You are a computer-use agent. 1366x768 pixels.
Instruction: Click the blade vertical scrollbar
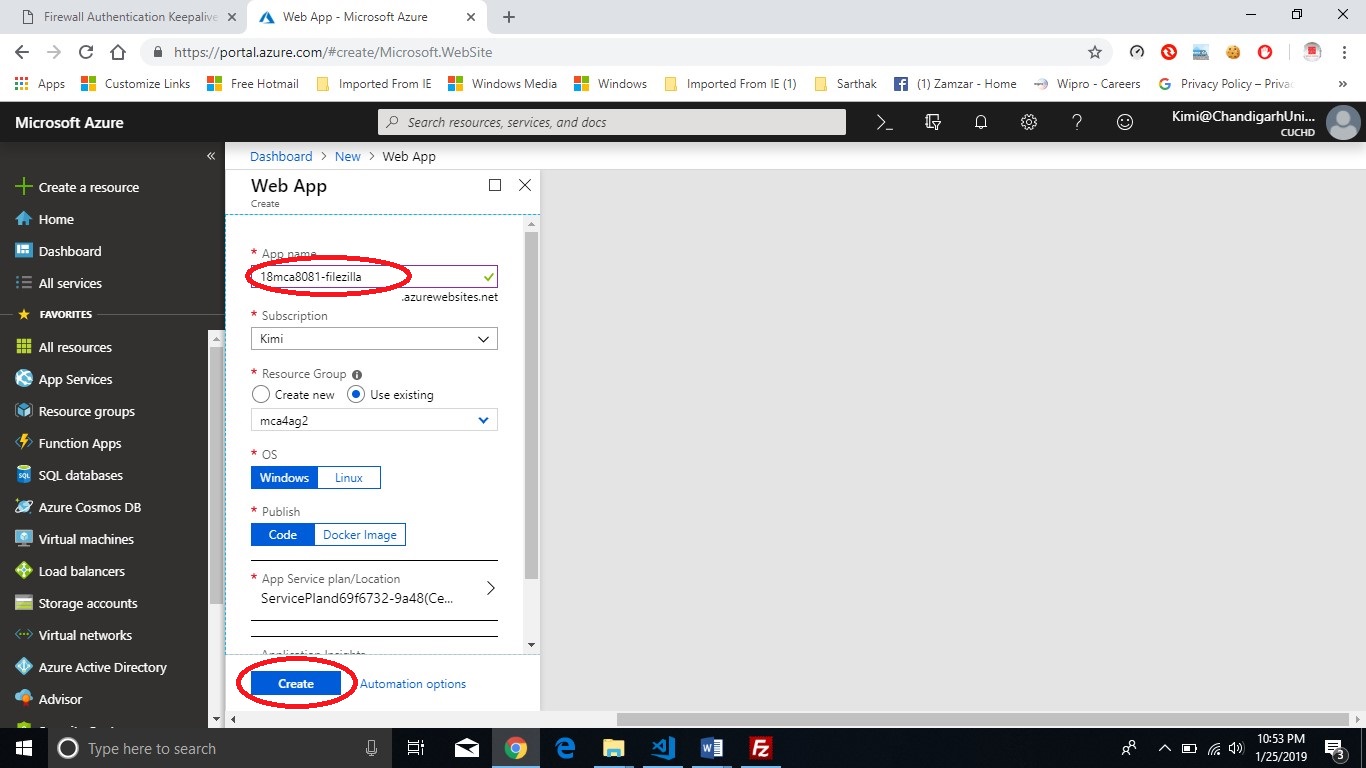pos(532,405)
